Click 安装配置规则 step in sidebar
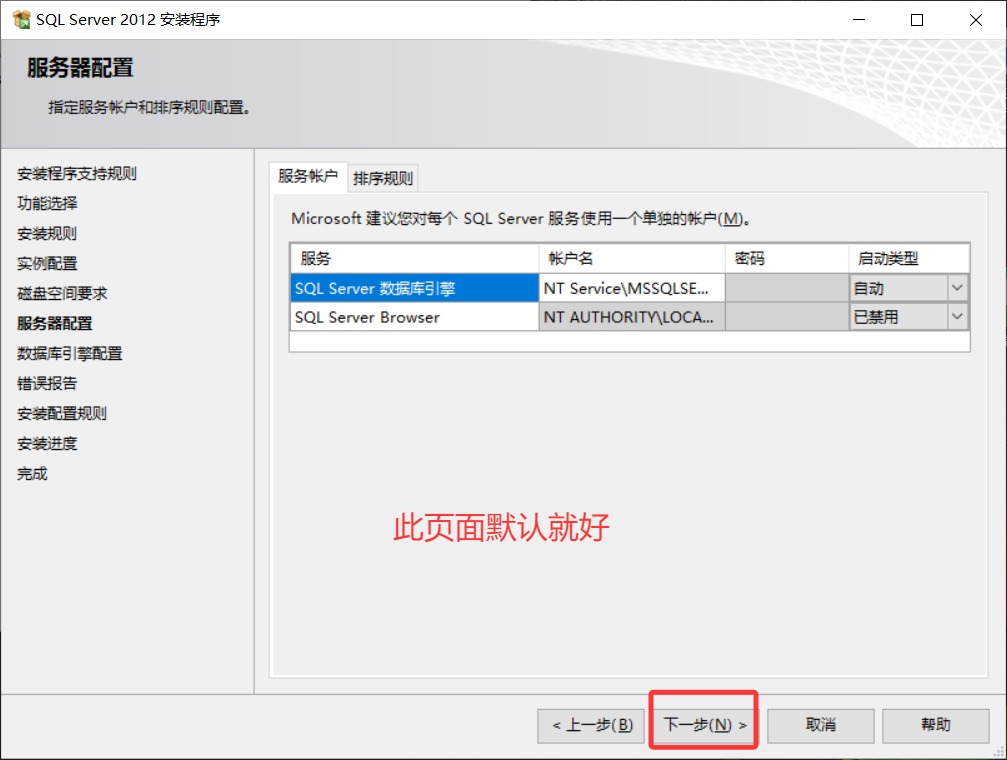 click(62, 414)
